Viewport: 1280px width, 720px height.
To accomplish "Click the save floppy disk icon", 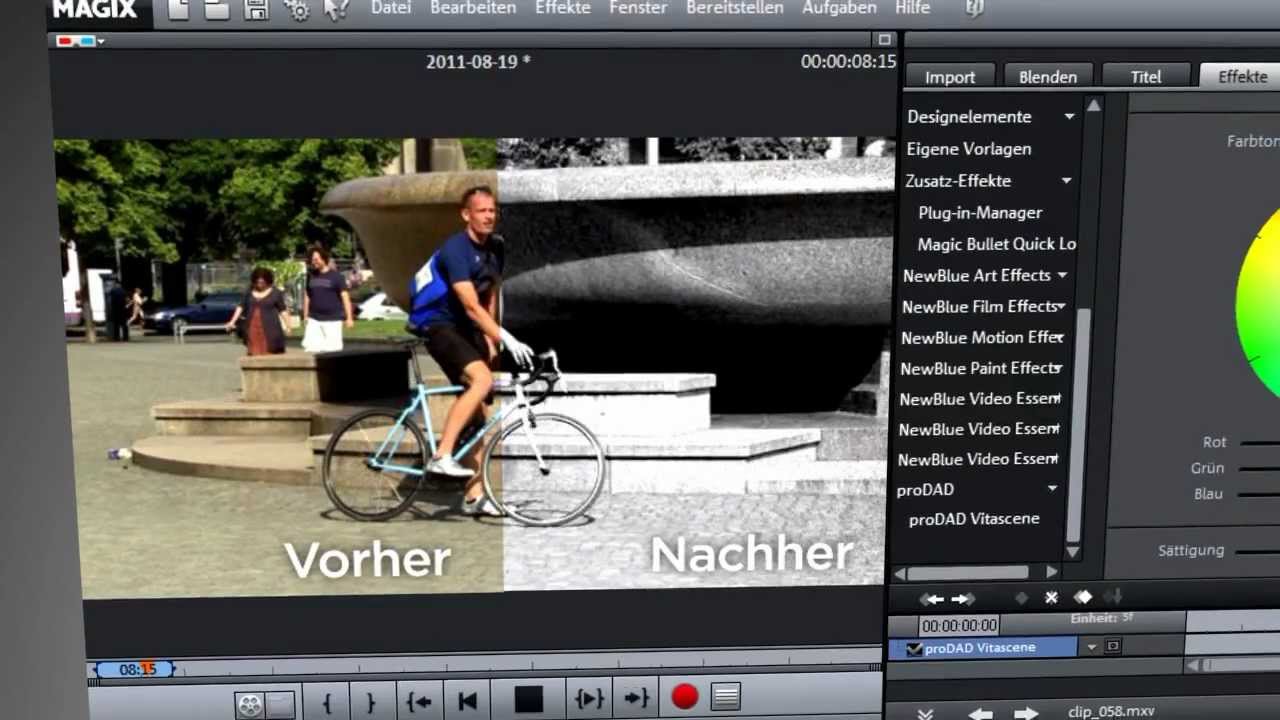I will pos(256,10).
